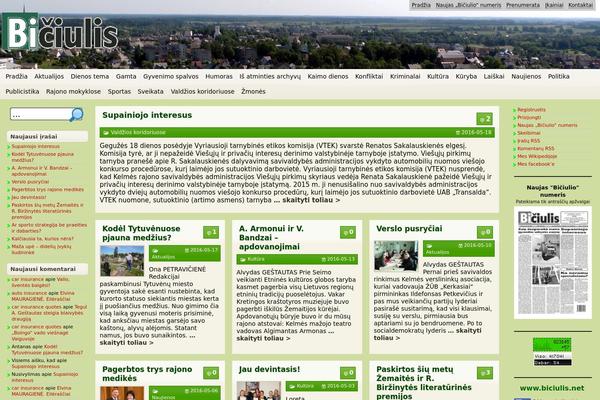Open the Gamta category

click(x=126, y=77)
